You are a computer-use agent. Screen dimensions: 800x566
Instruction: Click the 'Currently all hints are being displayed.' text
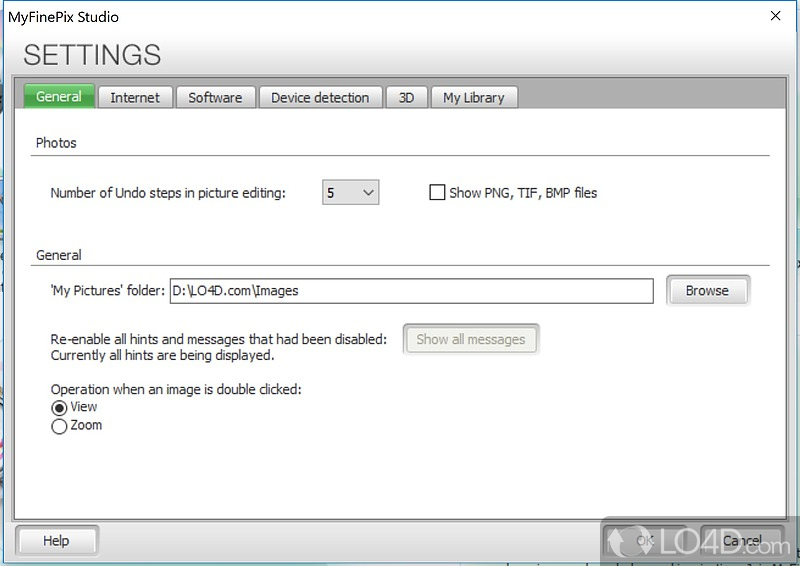tap(162, 355)
